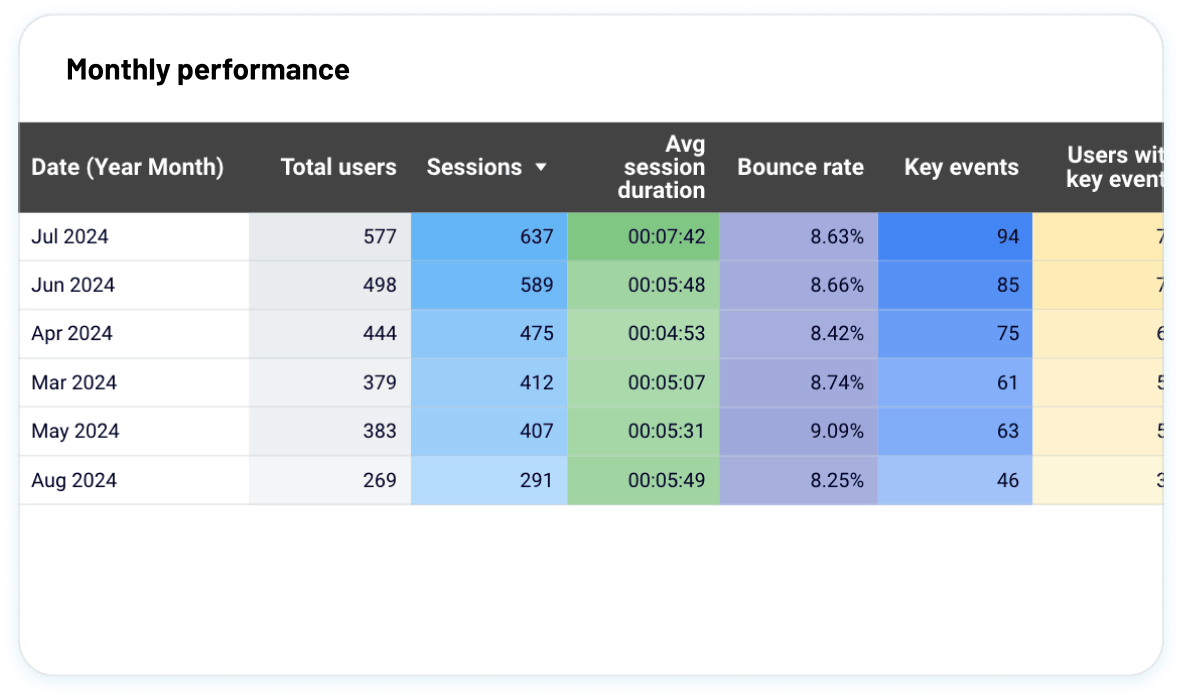Select the Avg session duration header

pyautogui.click(x=662, y=167)
